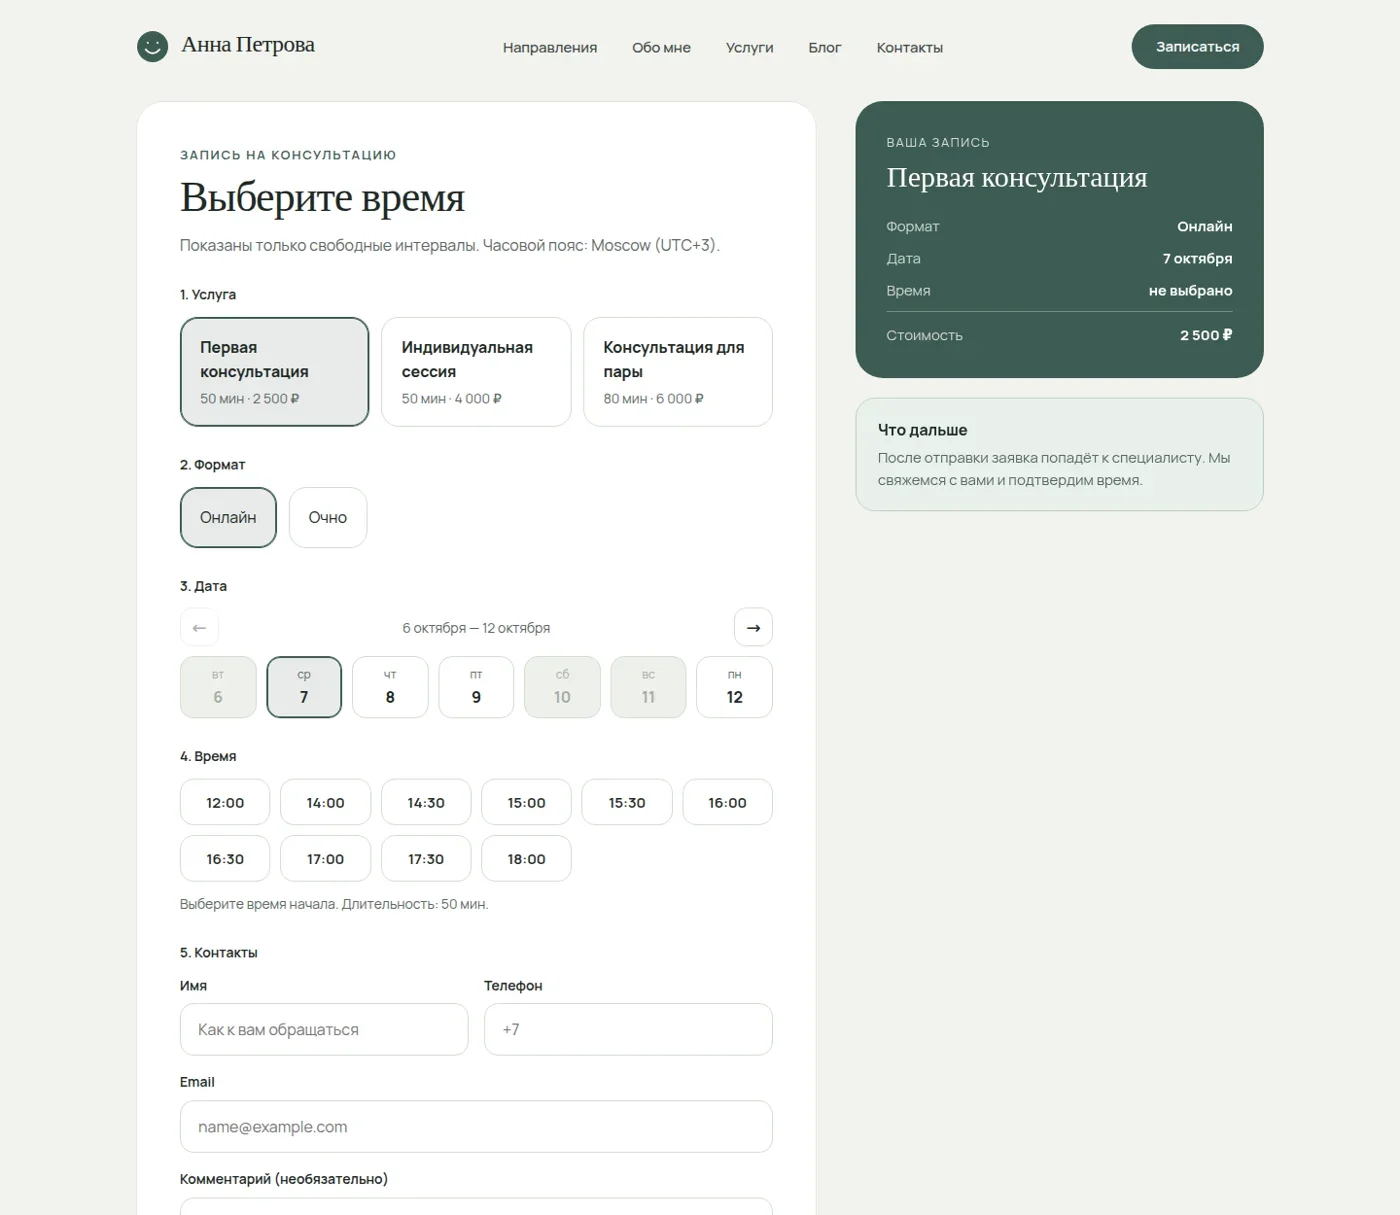This screenshot has height=1215, width=1400.
Task: Focus the Телефон input field
Action: [628, 1029]
